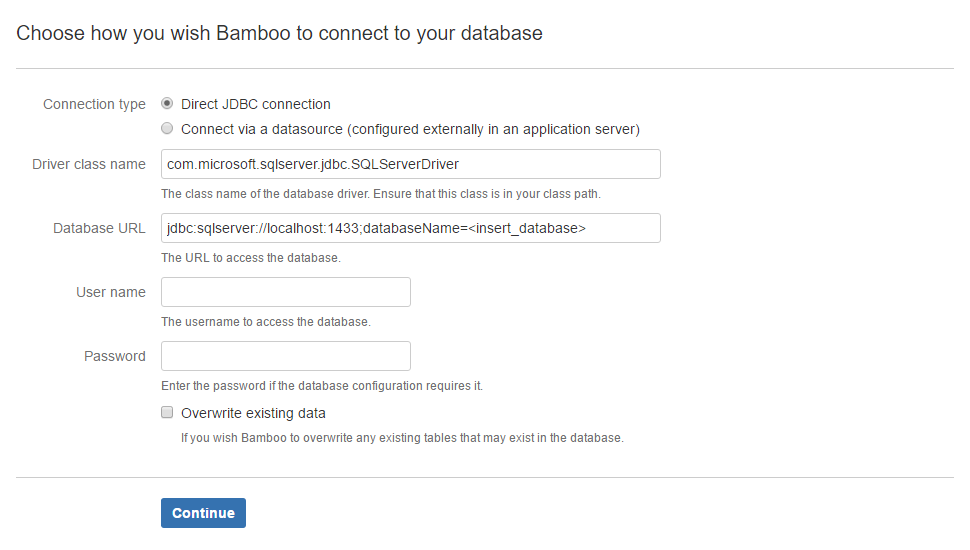The image size is (970, 550).
Task: Click the Continue button
Action: (x=204, y=513)
